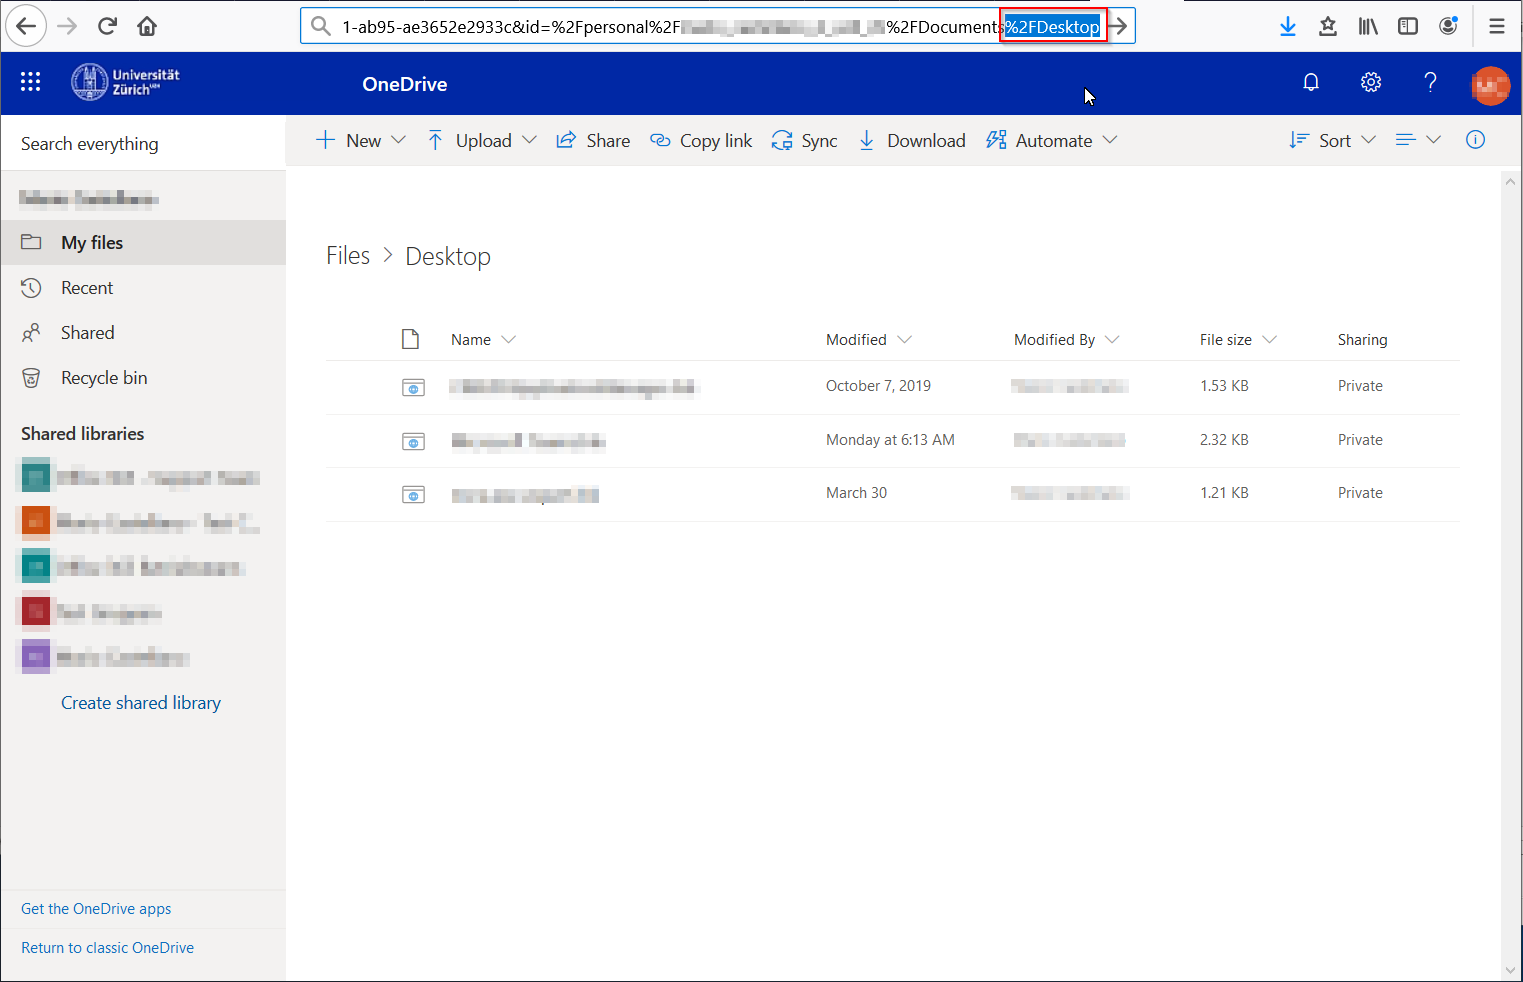The width and height of the screenshot is (1523, 982).
Task: Open the browser hamburger menu
Action: coord(1497,26)
